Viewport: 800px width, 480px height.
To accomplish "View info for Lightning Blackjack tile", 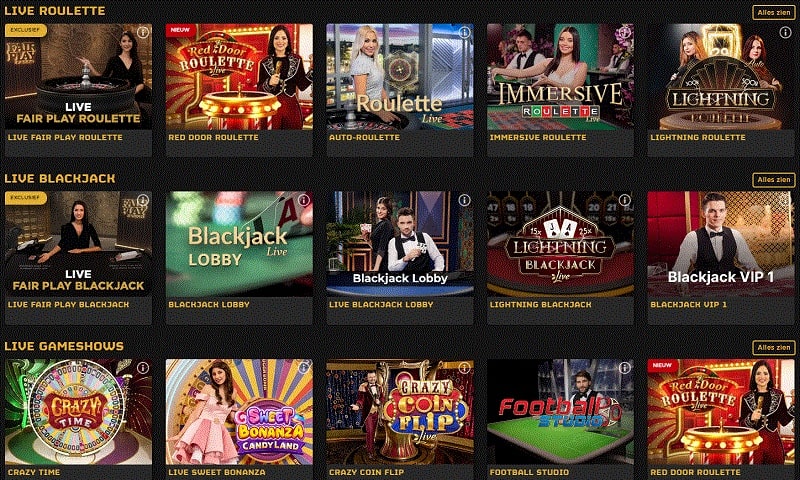I will (x=624, y=200).
